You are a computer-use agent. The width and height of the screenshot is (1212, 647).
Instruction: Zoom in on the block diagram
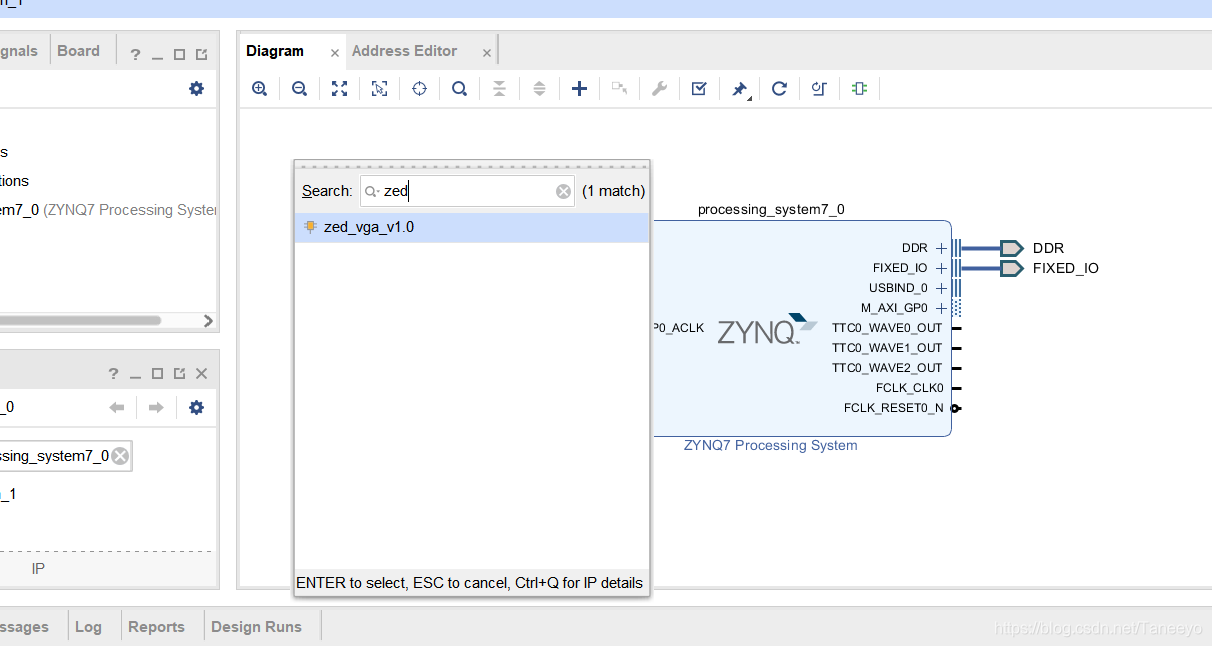click(x=259, y=89)
